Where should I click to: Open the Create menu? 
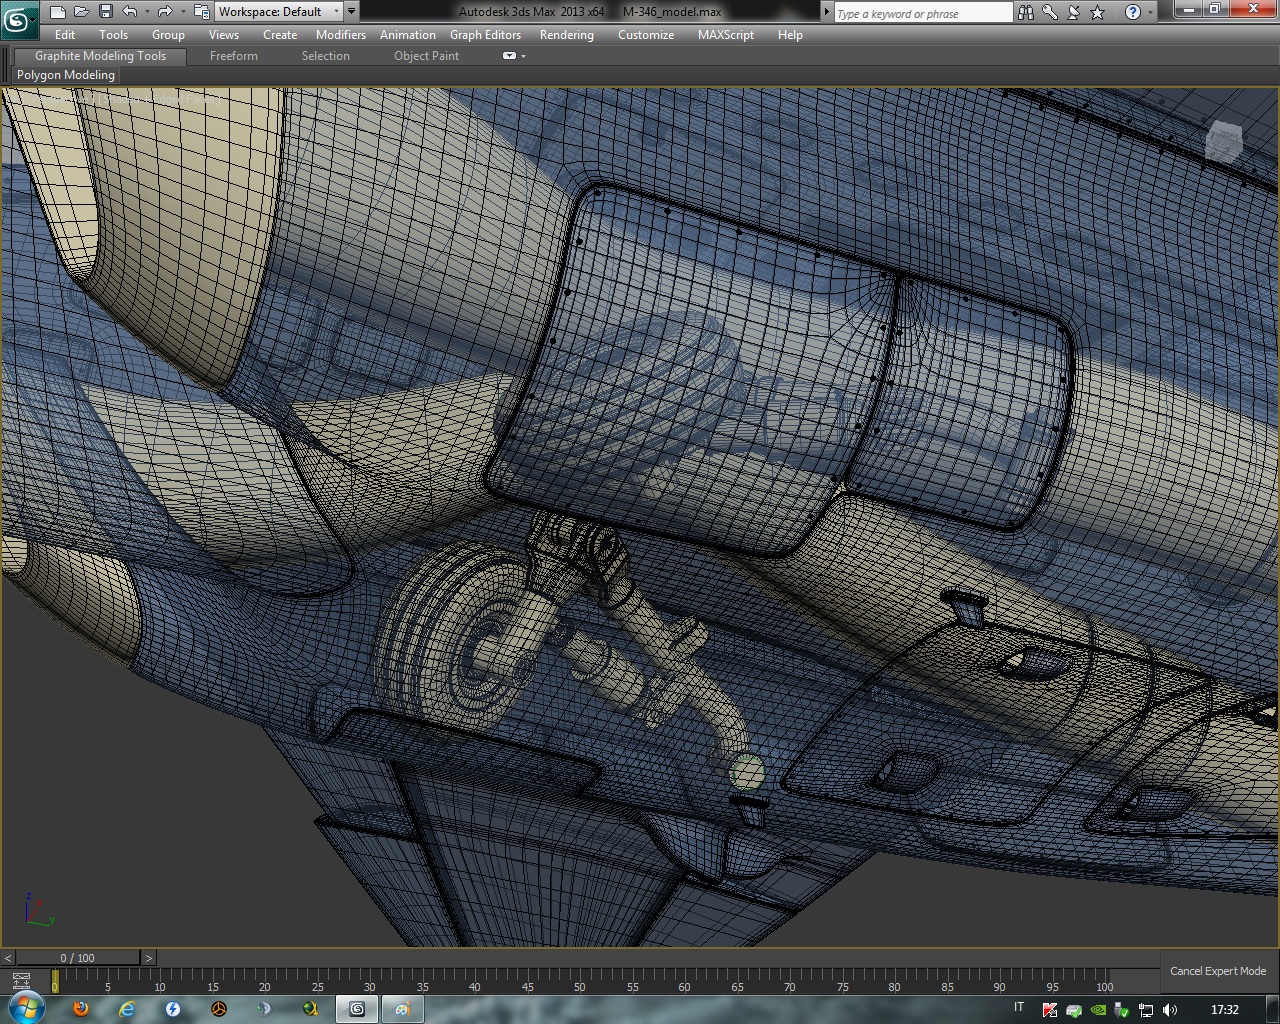coord(280,35)
